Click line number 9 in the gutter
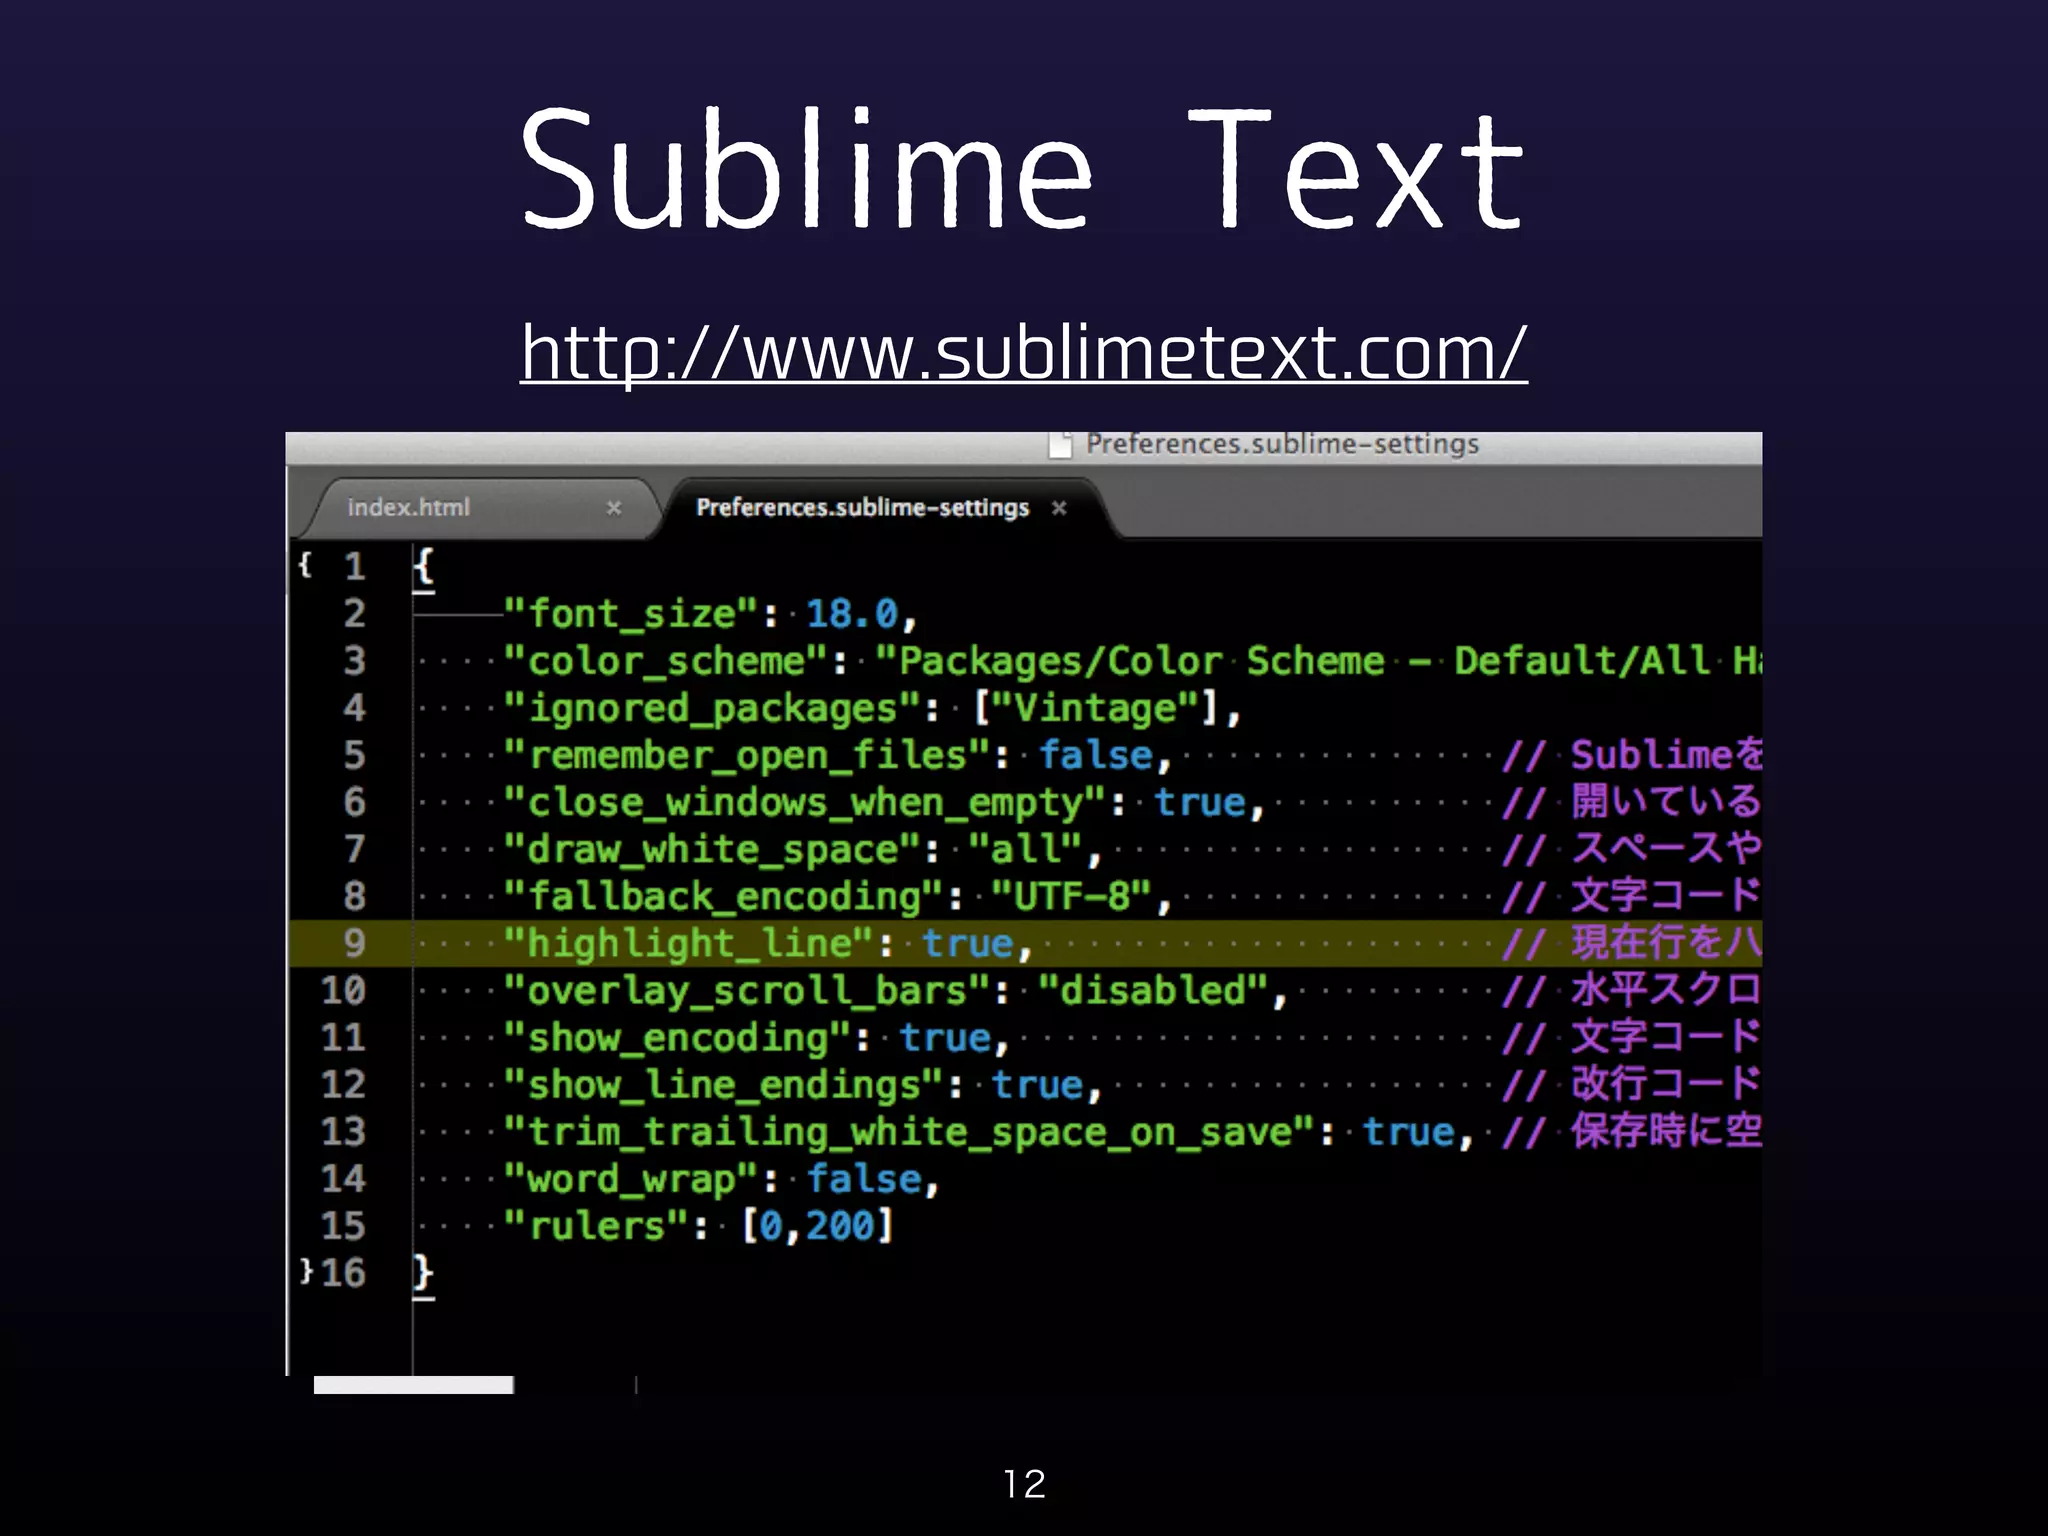 pyautogui.click(x=354, y=943)
